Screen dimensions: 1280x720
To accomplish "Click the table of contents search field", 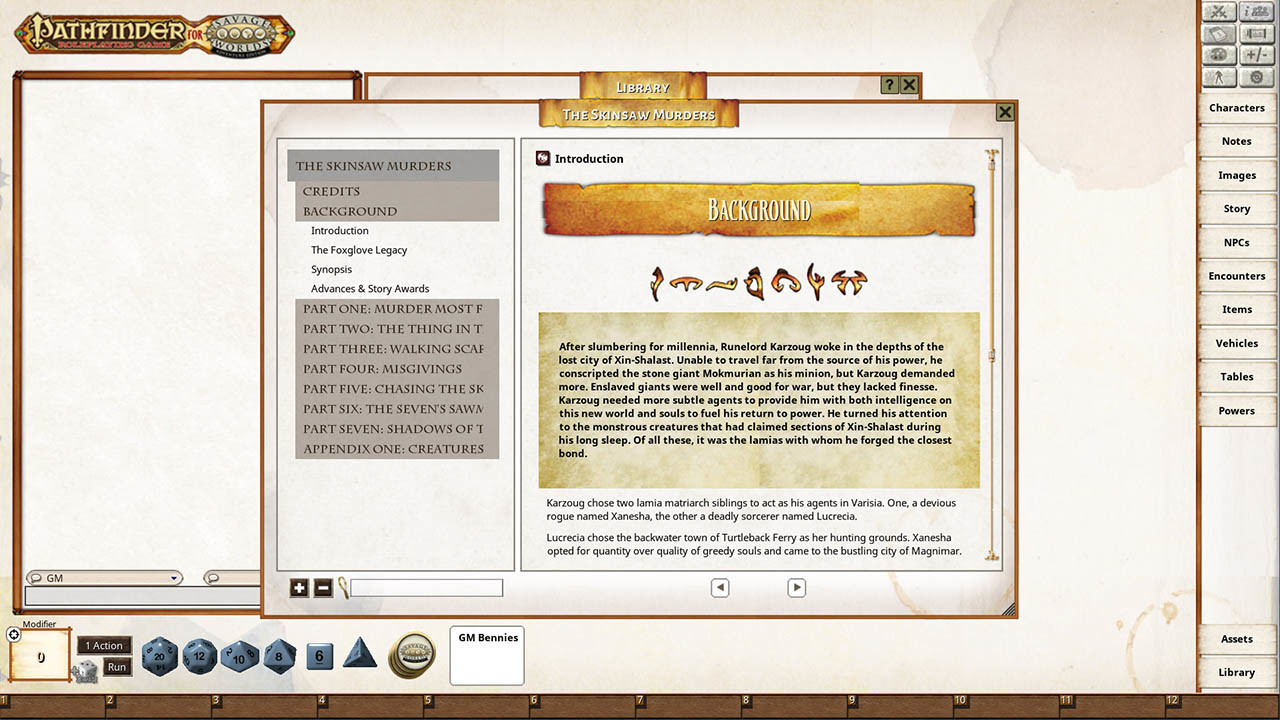I will 426,588.
